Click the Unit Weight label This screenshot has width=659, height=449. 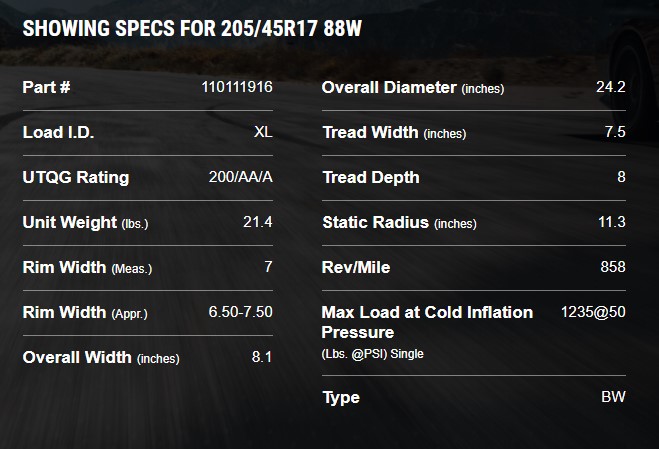(x=85, y=222)
